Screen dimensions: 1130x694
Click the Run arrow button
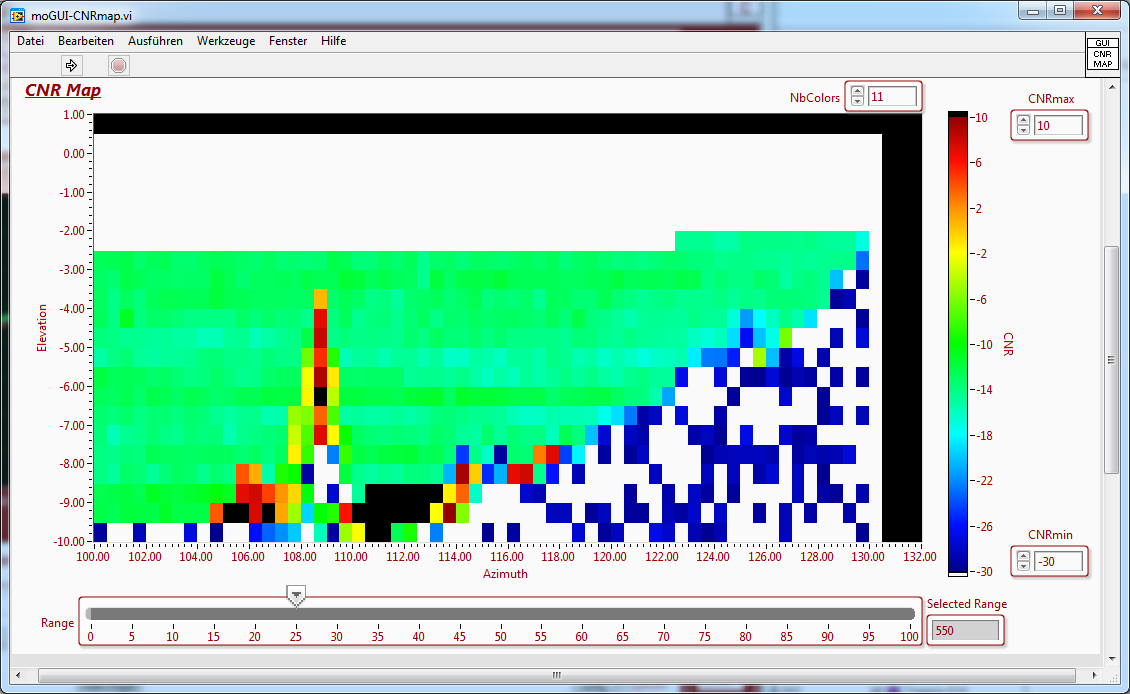pos(71,66)
